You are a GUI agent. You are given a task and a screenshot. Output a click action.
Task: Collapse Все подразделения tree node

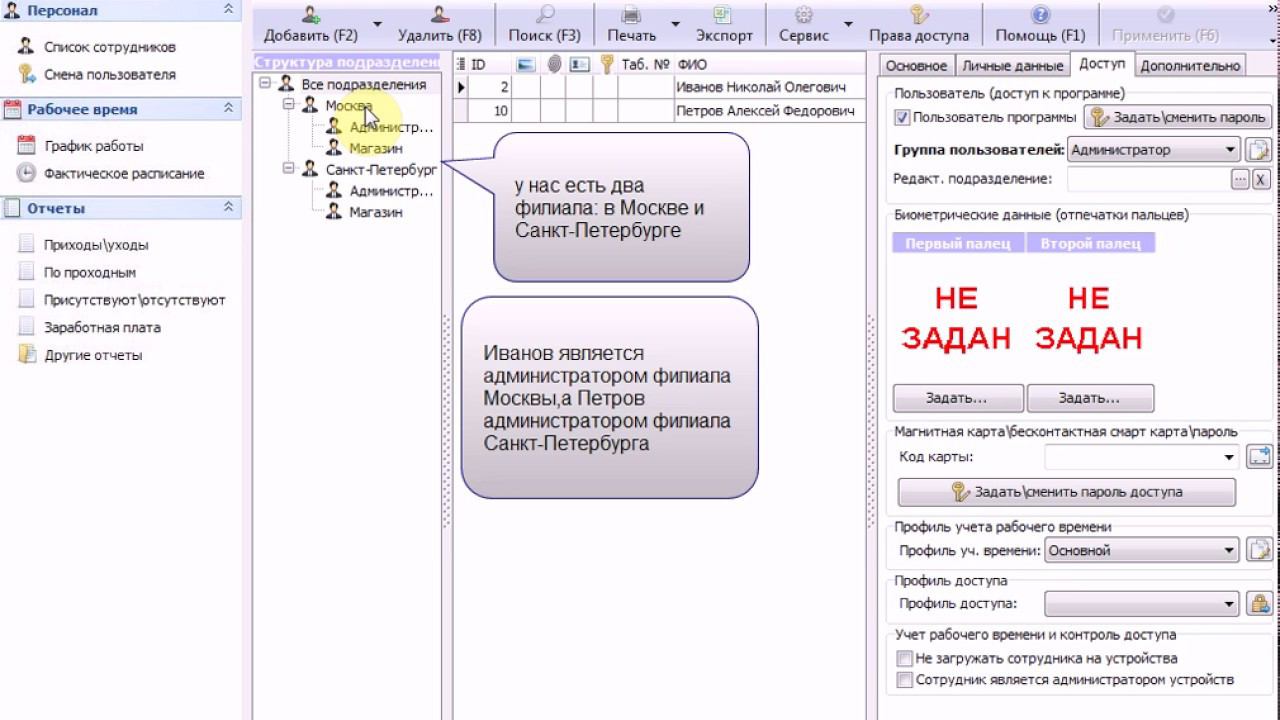(265, 84)
